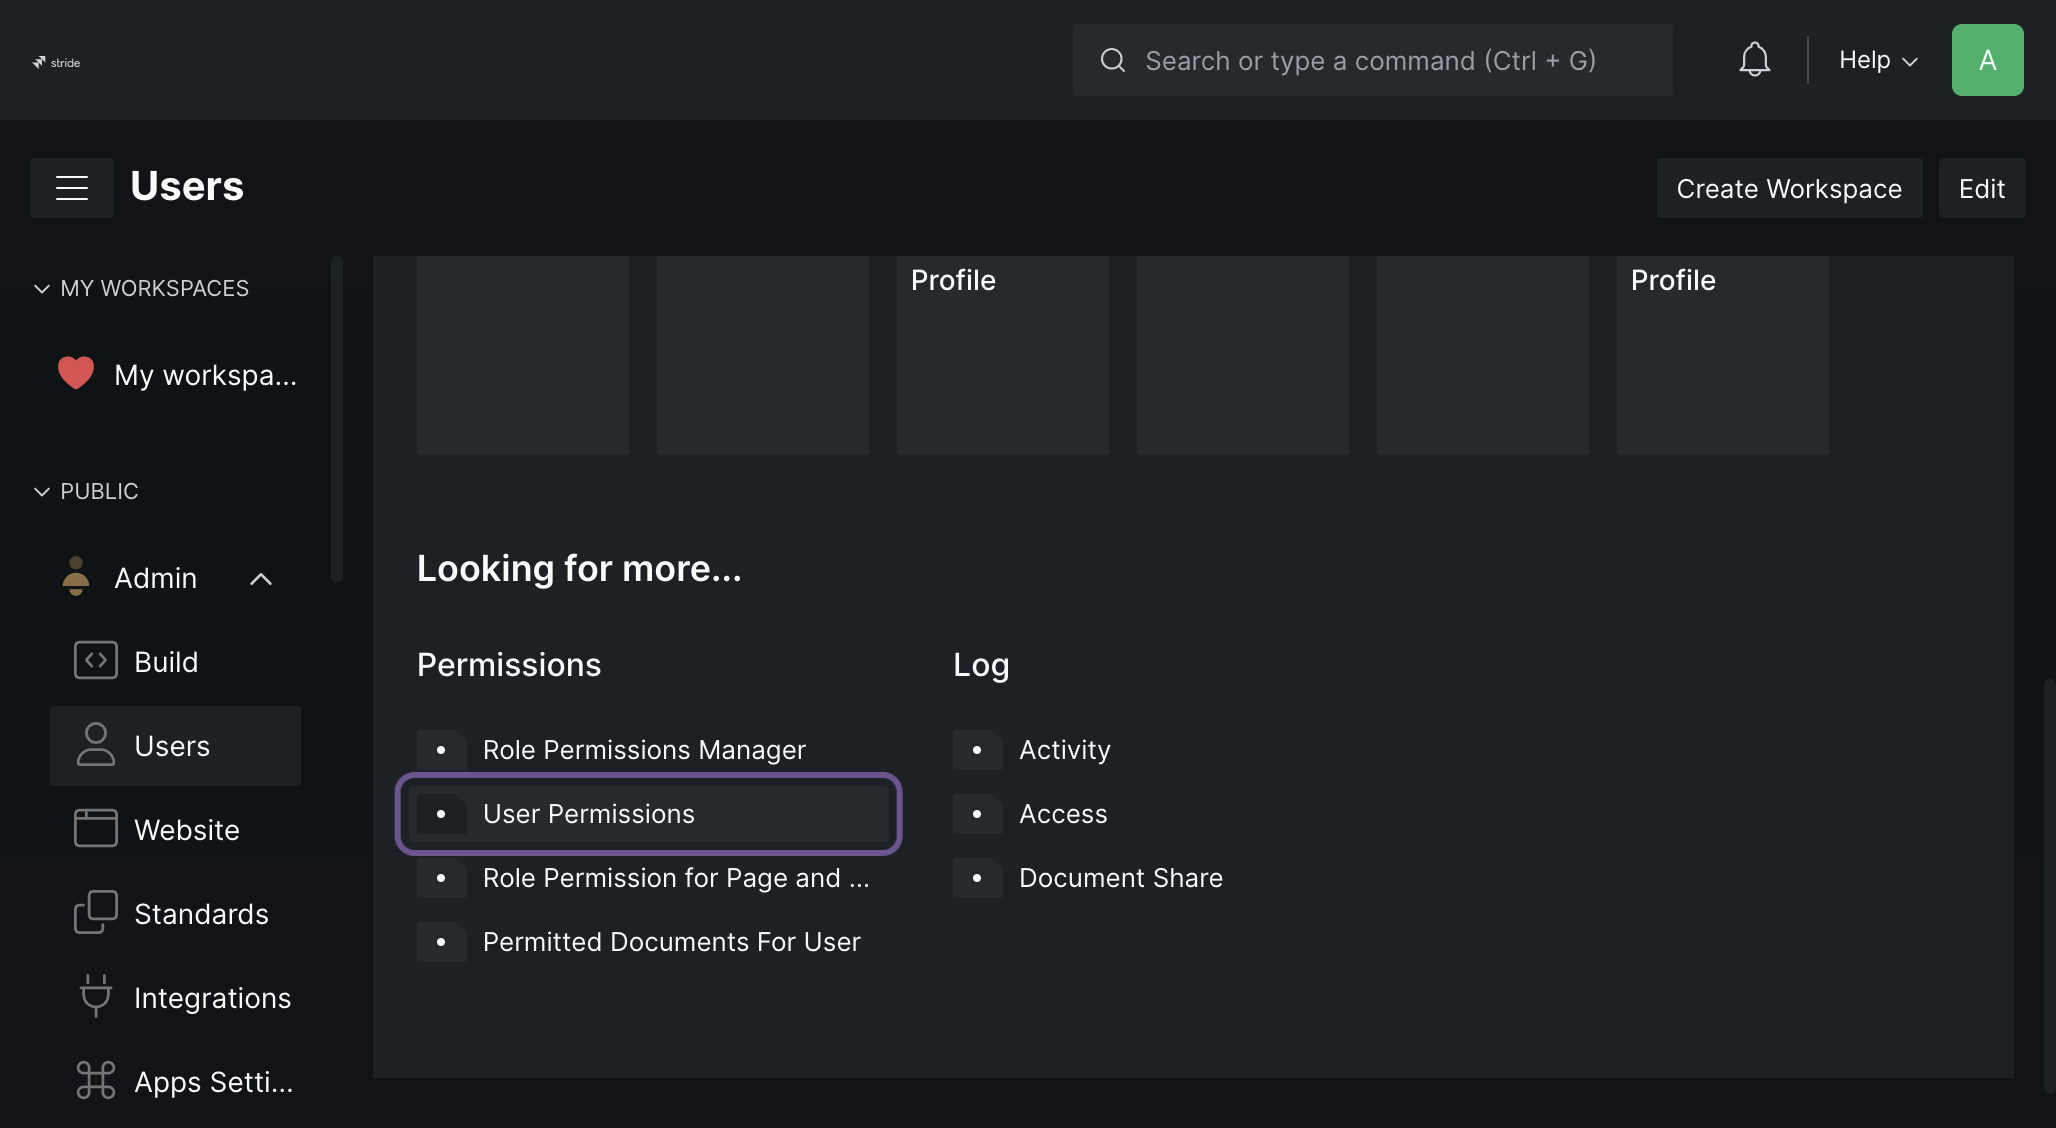The image size is (2056, 1128).
Task: Toggle the sidebar hamburger menu
Action: 72,188
